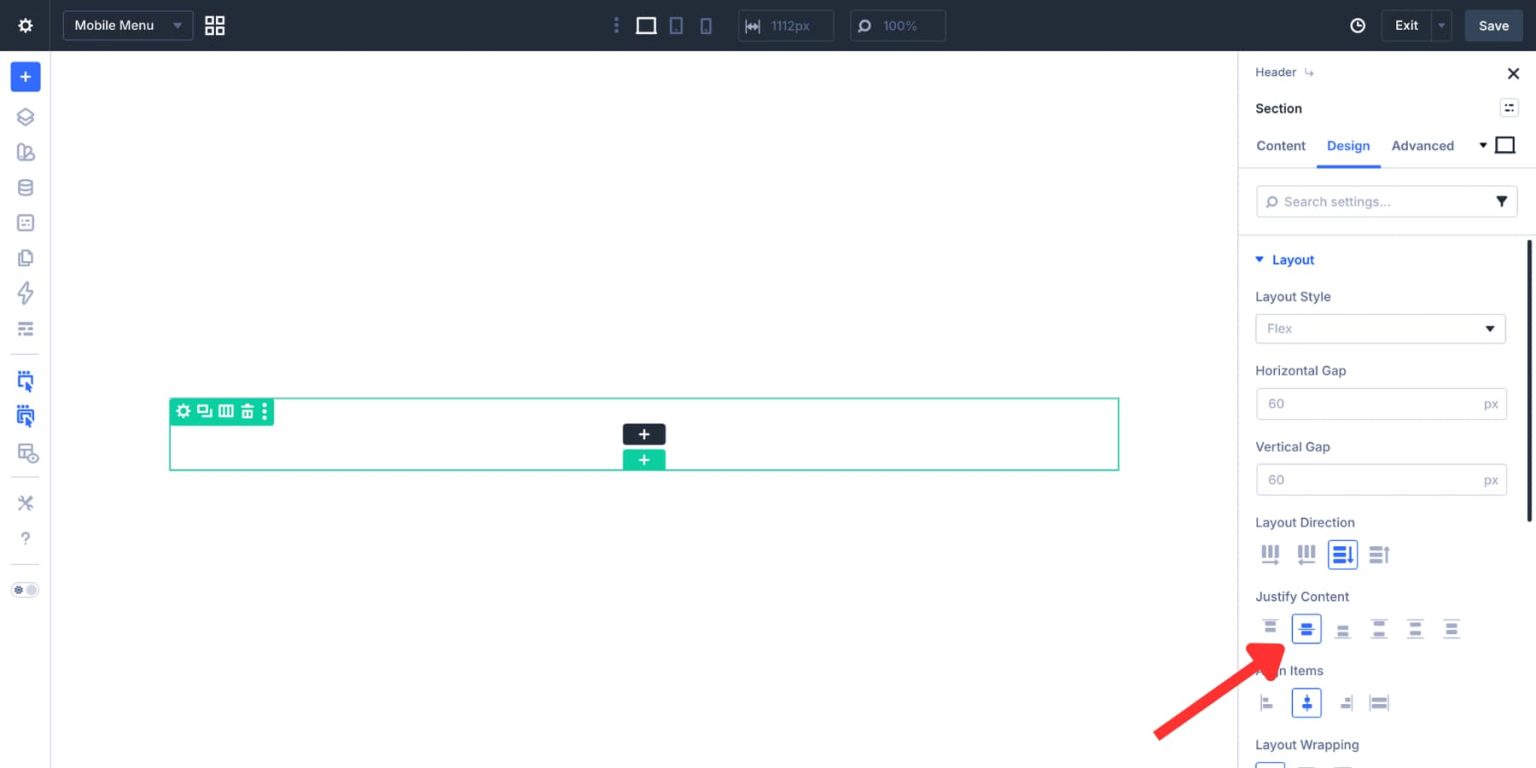1536x768 pixels.
Task: Open the filter funnel in search settings
Action: tap(1501, 202)
